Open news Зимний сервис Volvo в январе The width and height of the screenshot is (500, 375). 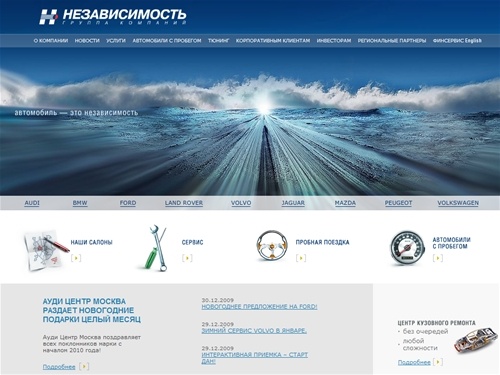[x=254, y=331]
